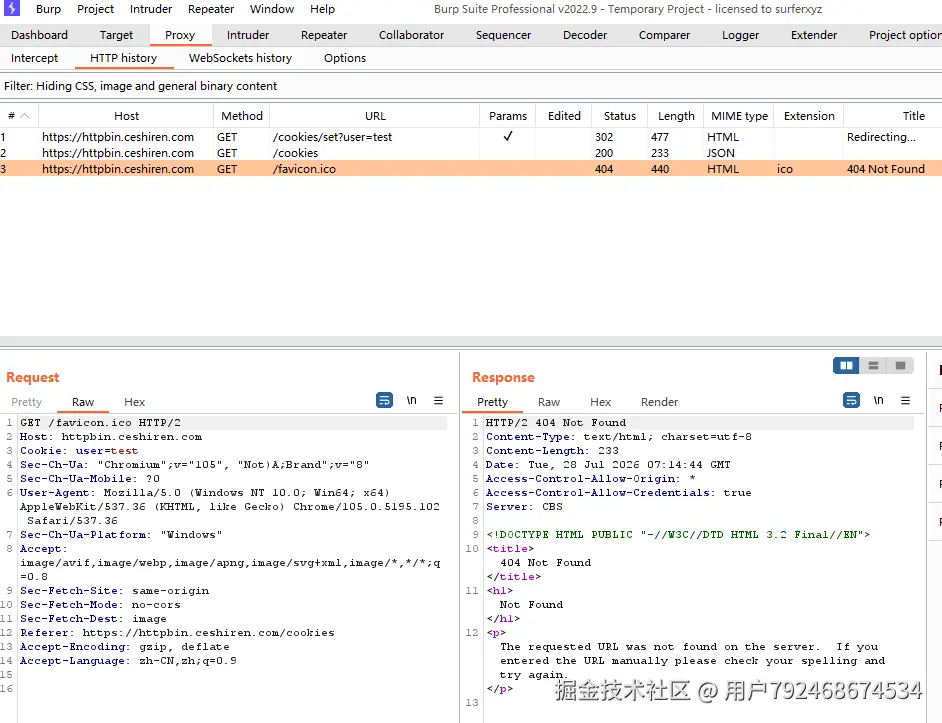Viewport: 942px width, 723px height.
Task: Open the Repeater menu
Action: tap(211, 9)
